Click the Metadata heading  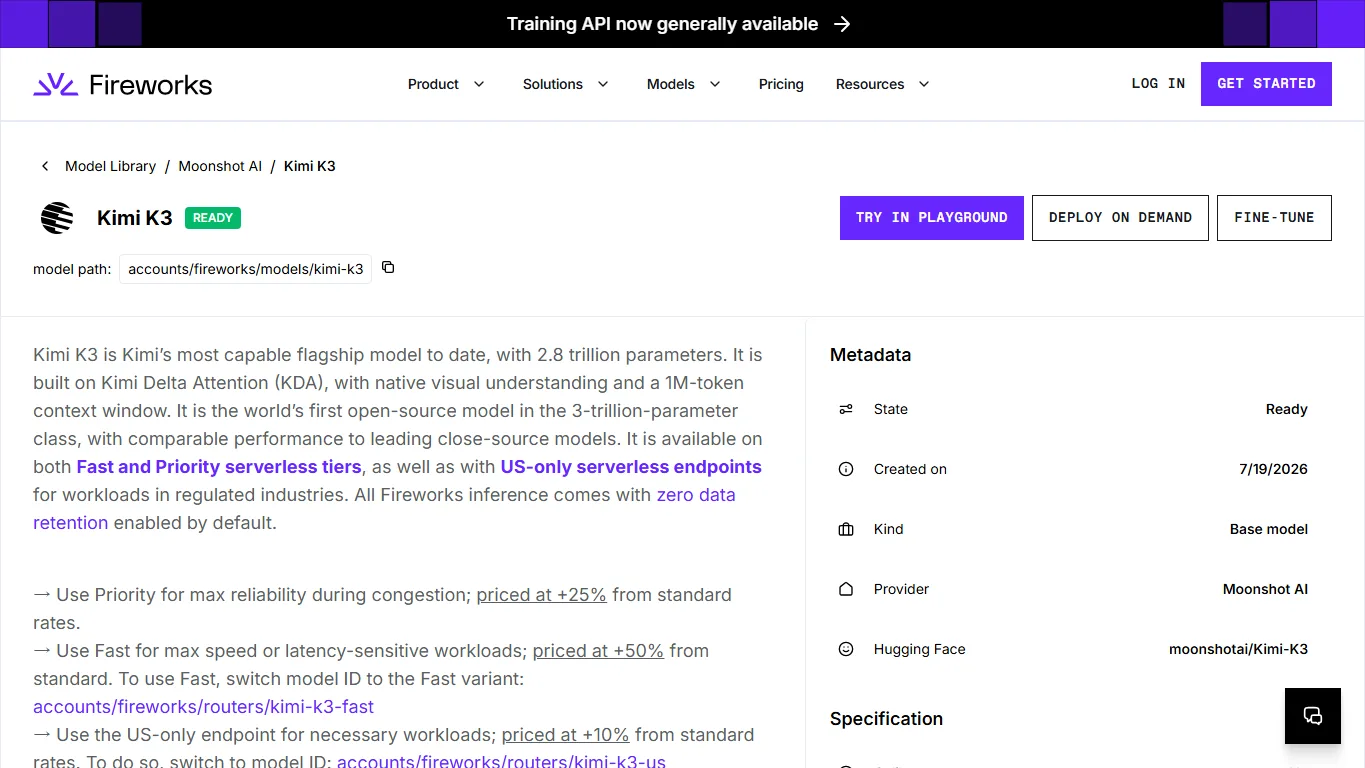pyautogui.click(x=870, y=355)
